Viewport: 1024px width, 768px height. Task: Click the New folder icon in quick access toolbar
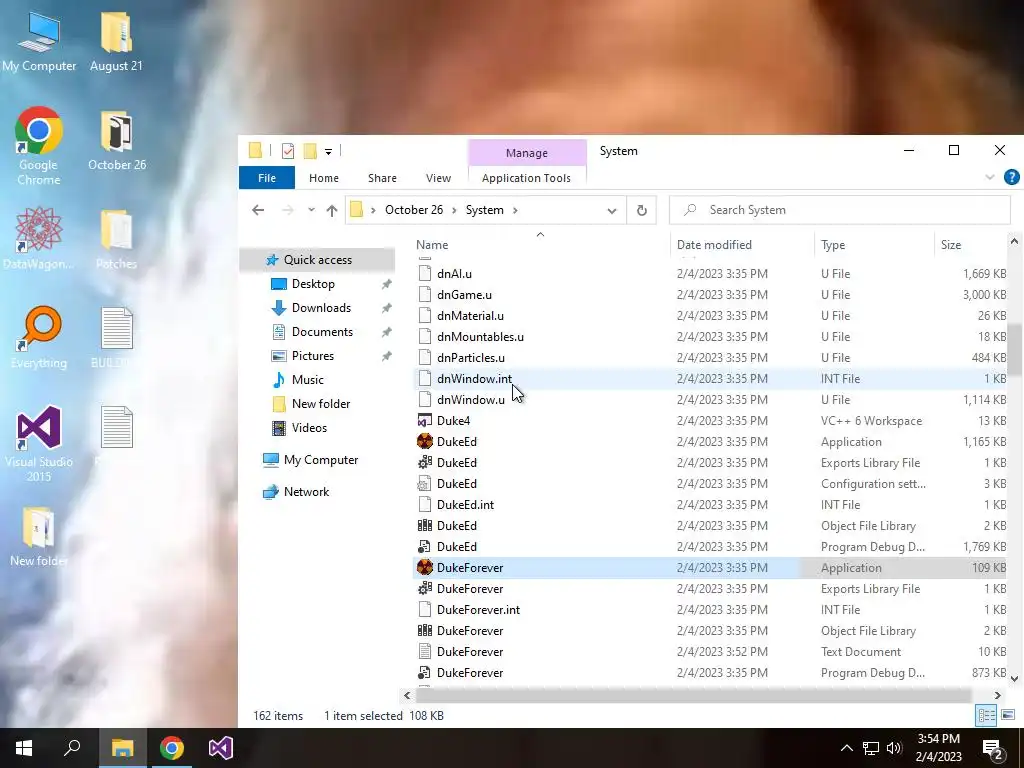(310, 151)
